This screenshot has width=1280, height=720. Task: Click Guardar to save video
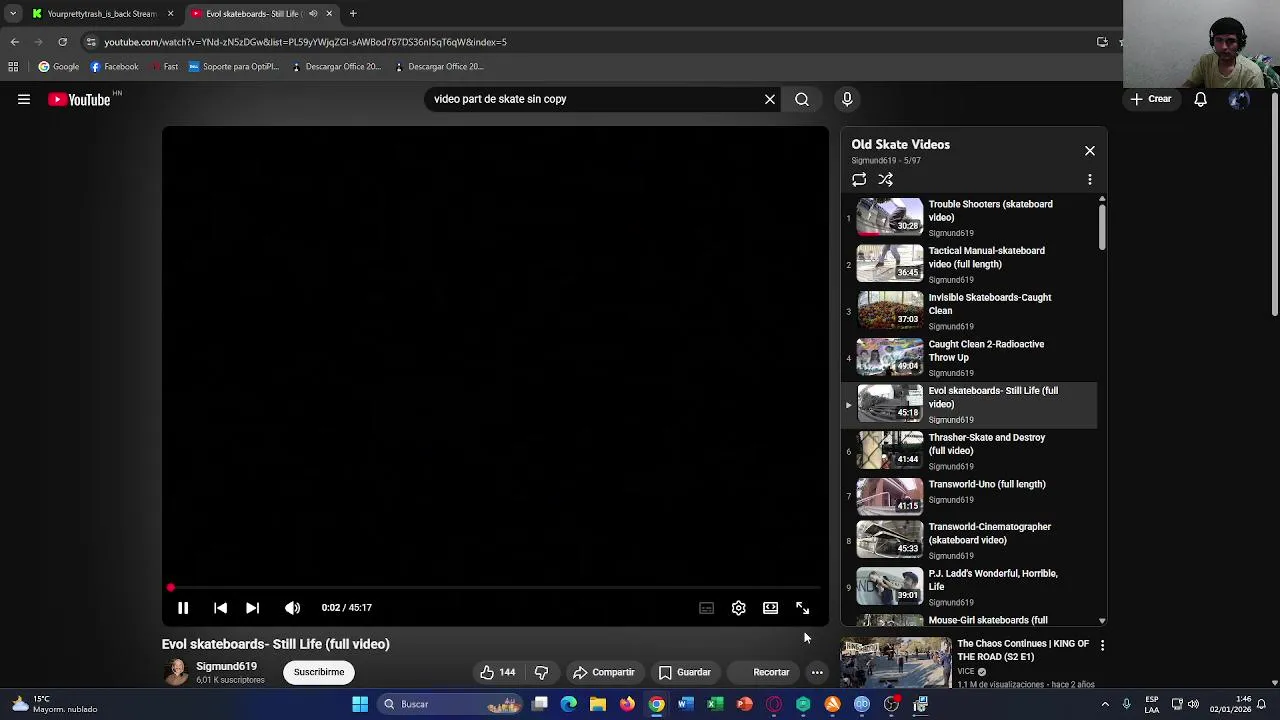pyautogui.click(x=685, y=672)
